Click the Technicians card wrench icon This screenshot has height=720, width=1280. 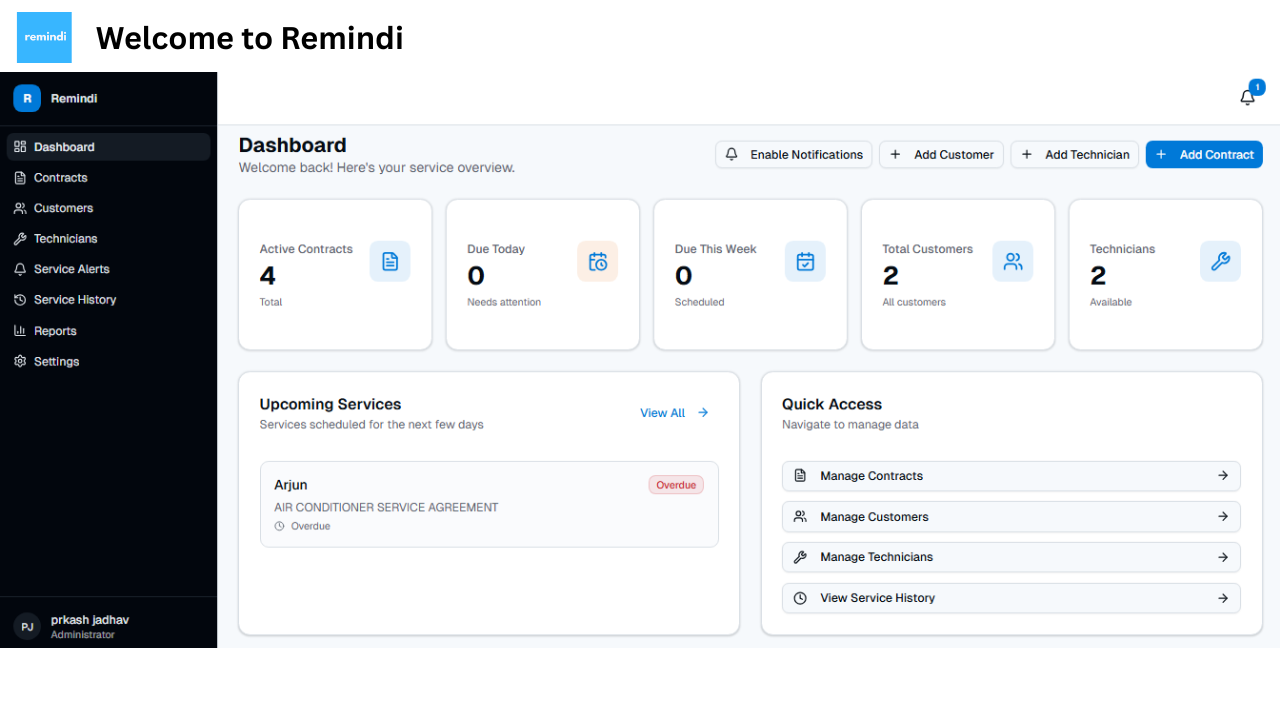[x=1220, y=261]
